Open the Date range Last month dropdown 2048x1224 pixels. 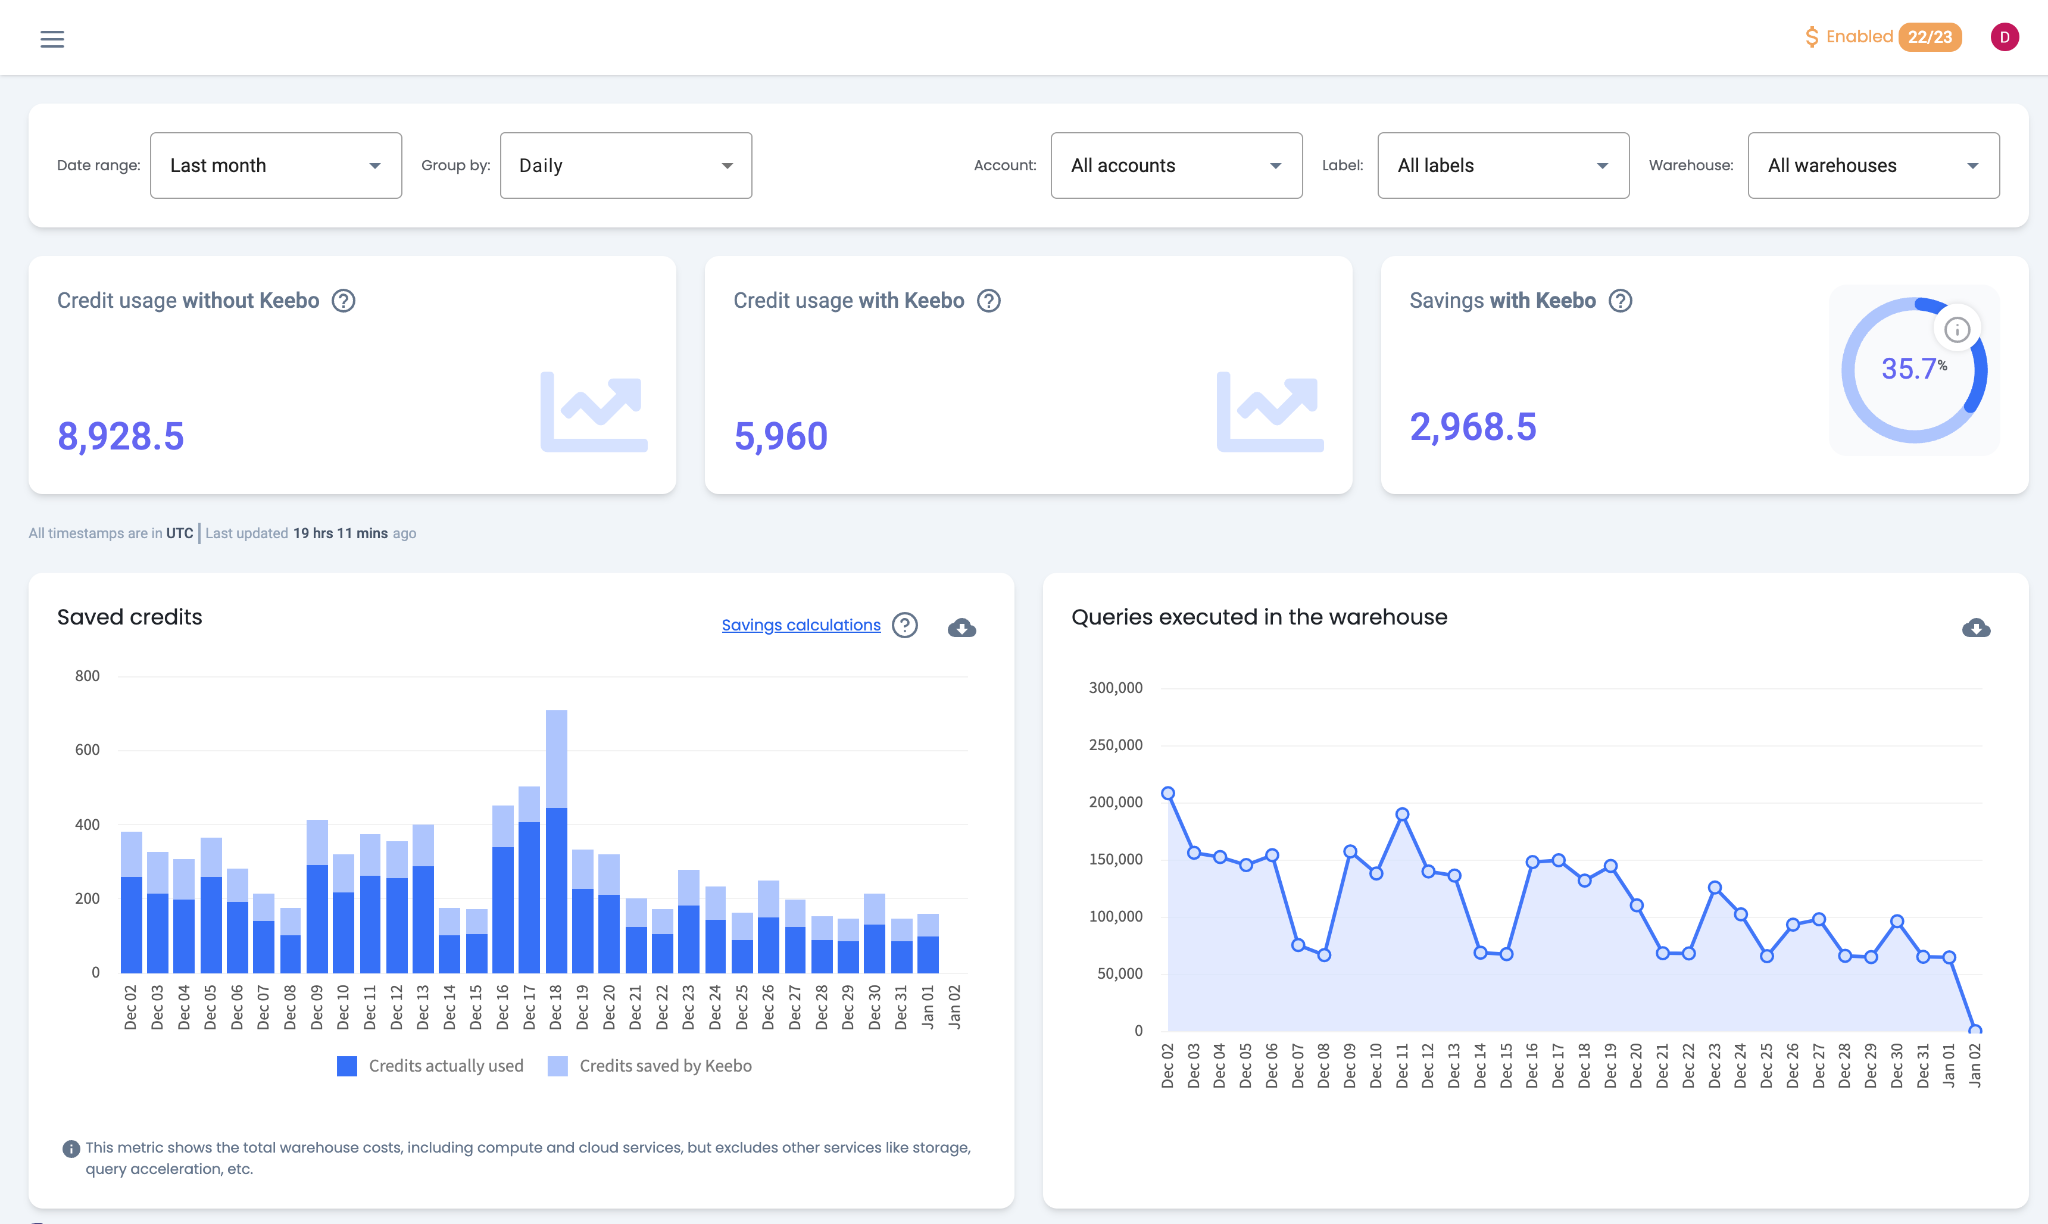click(x=275, y=166)
